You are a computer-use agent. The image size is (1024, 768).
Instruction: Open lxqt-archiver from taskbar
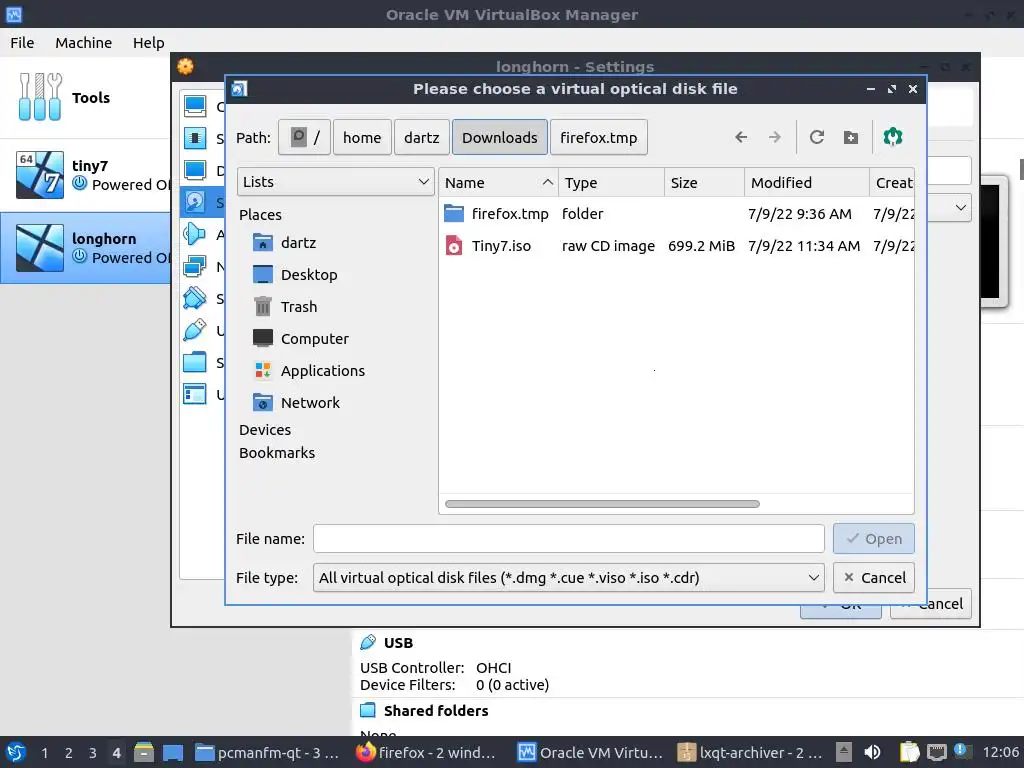point(750,753)
